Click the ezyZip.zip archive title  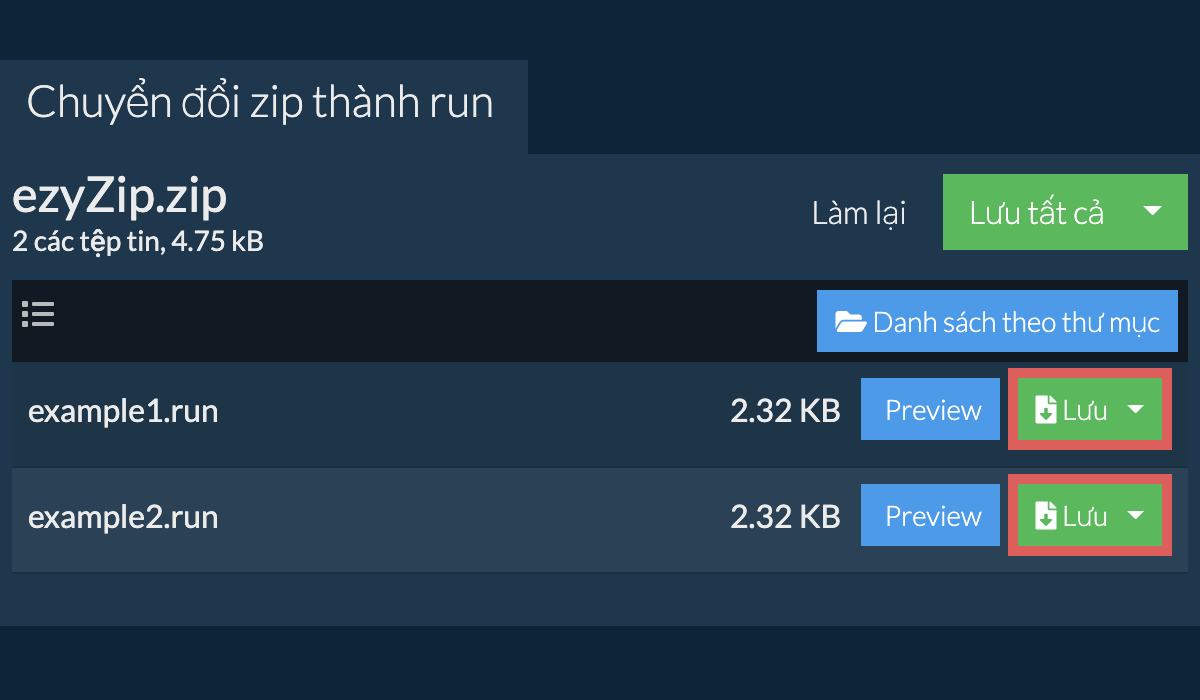point(120,197)
